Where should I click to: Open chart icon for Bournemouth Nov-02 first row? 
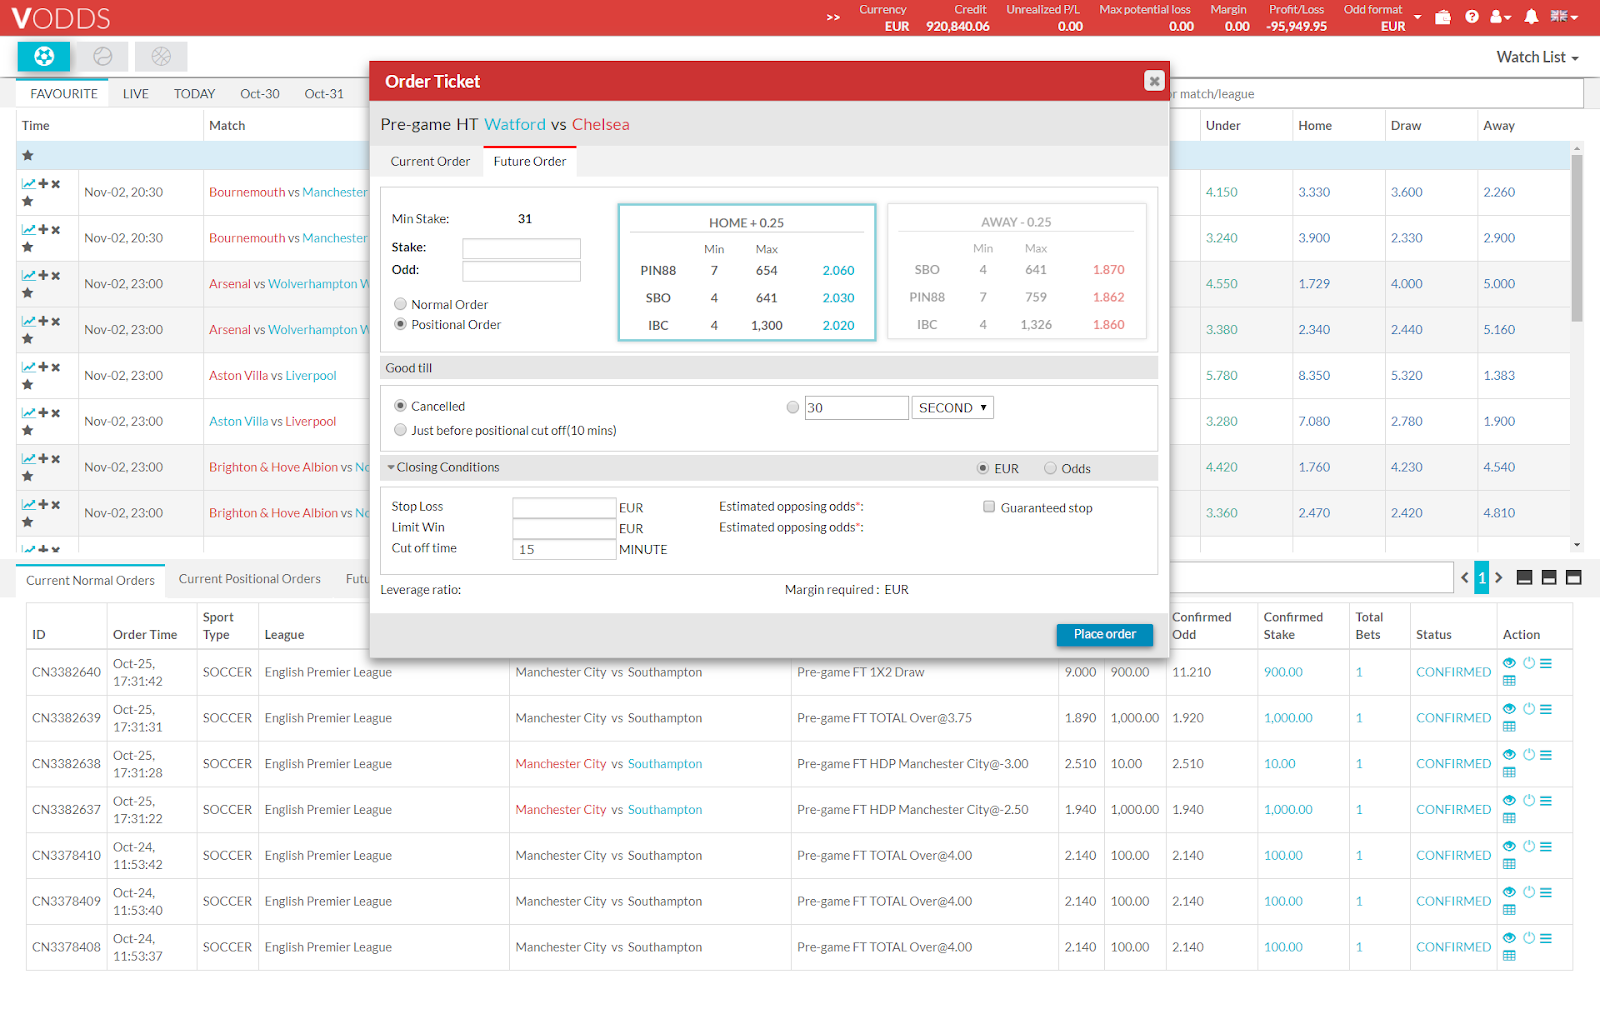pyautogui.click(x=28, y=184)
